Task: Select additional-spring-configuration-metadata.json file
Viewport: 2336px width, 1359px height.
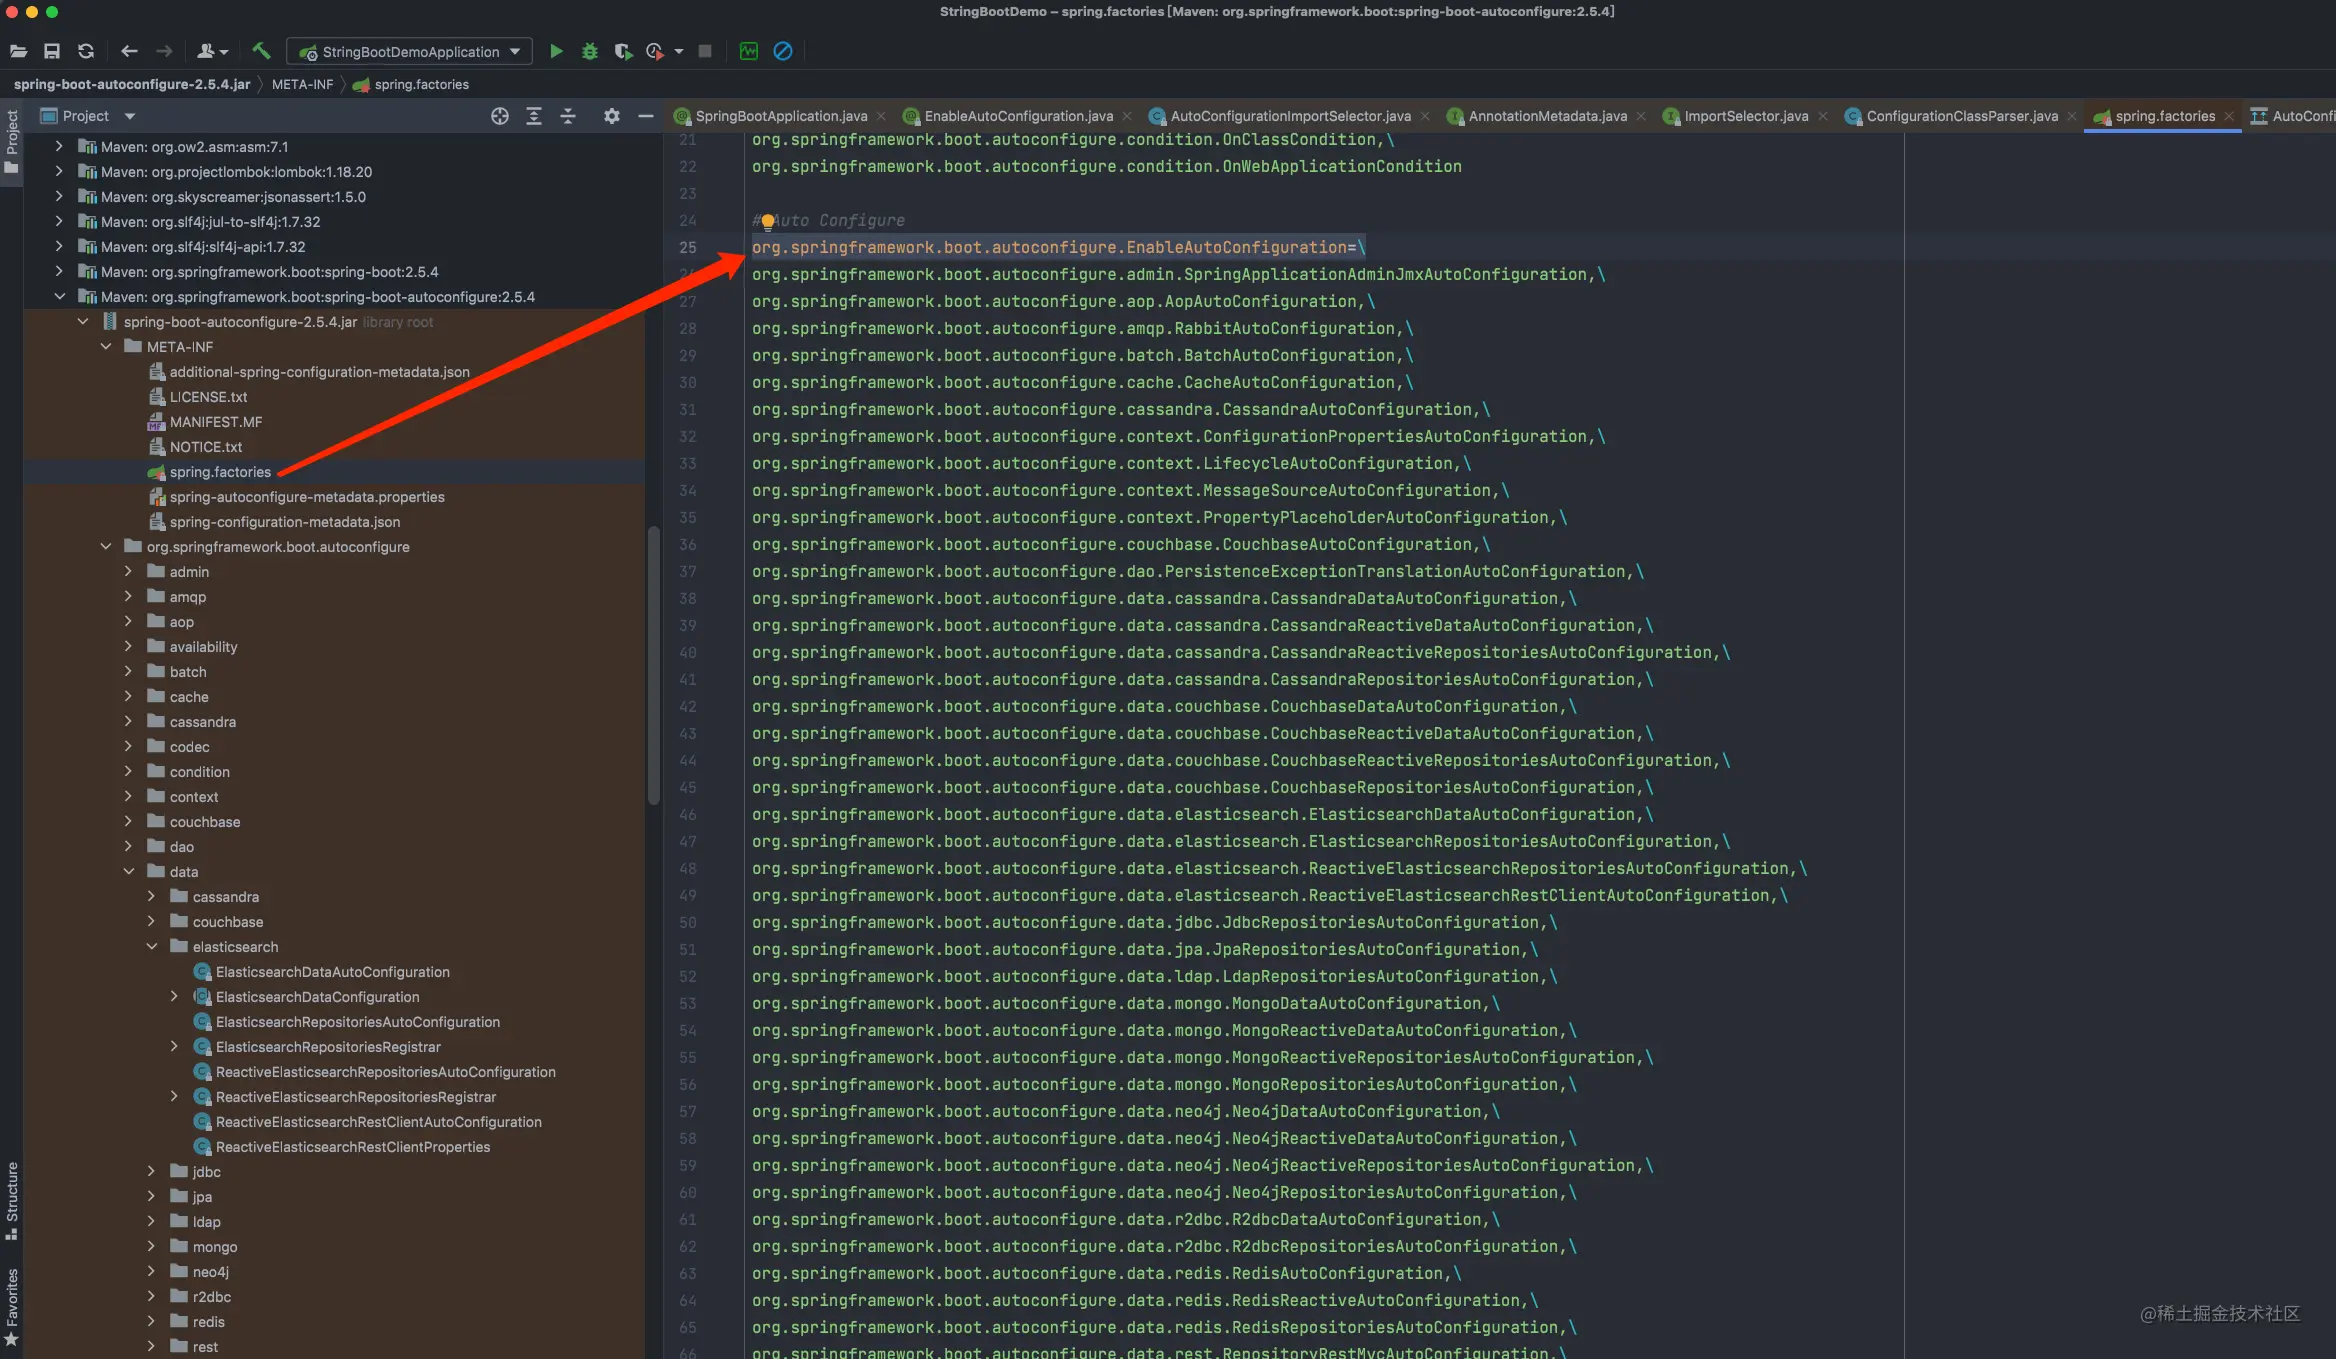Action: pos(319,371)
